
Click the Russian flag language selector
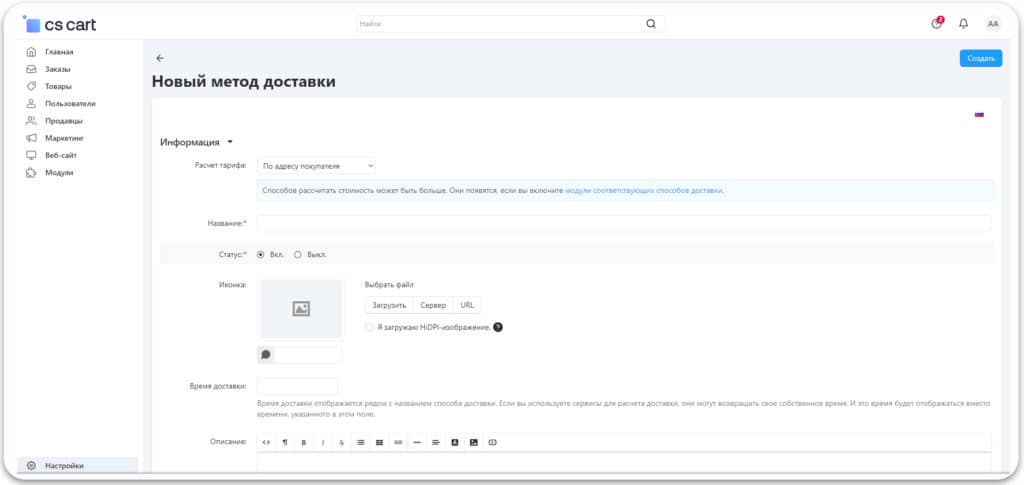pyautogui.click(x=979, y=115)
